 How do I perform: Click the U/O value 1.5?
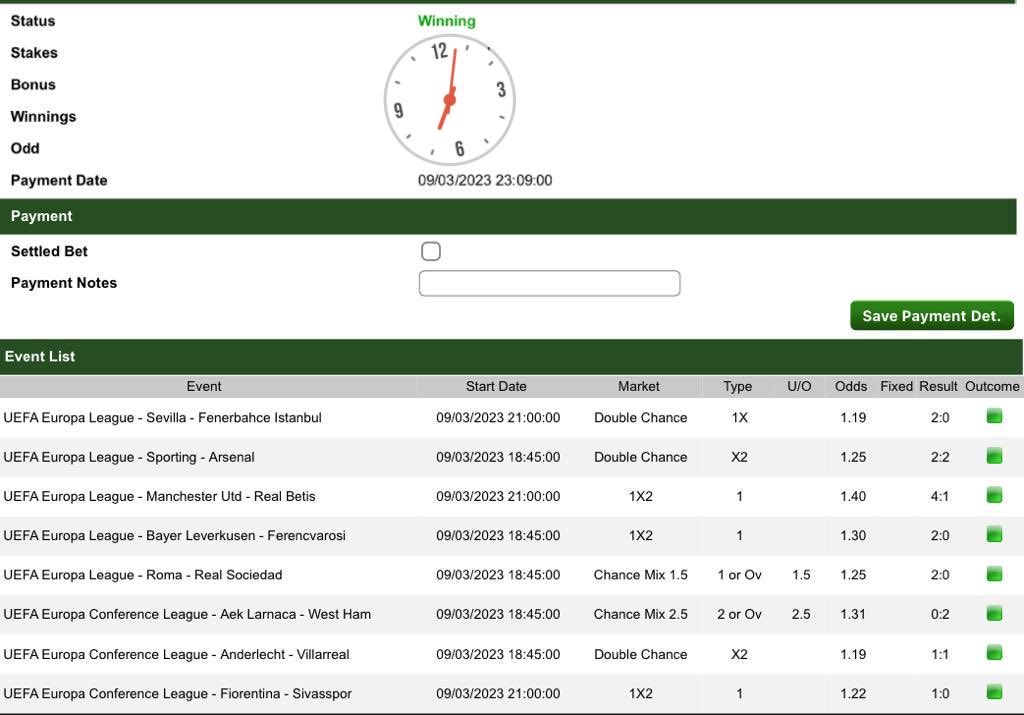coord(801,575)
